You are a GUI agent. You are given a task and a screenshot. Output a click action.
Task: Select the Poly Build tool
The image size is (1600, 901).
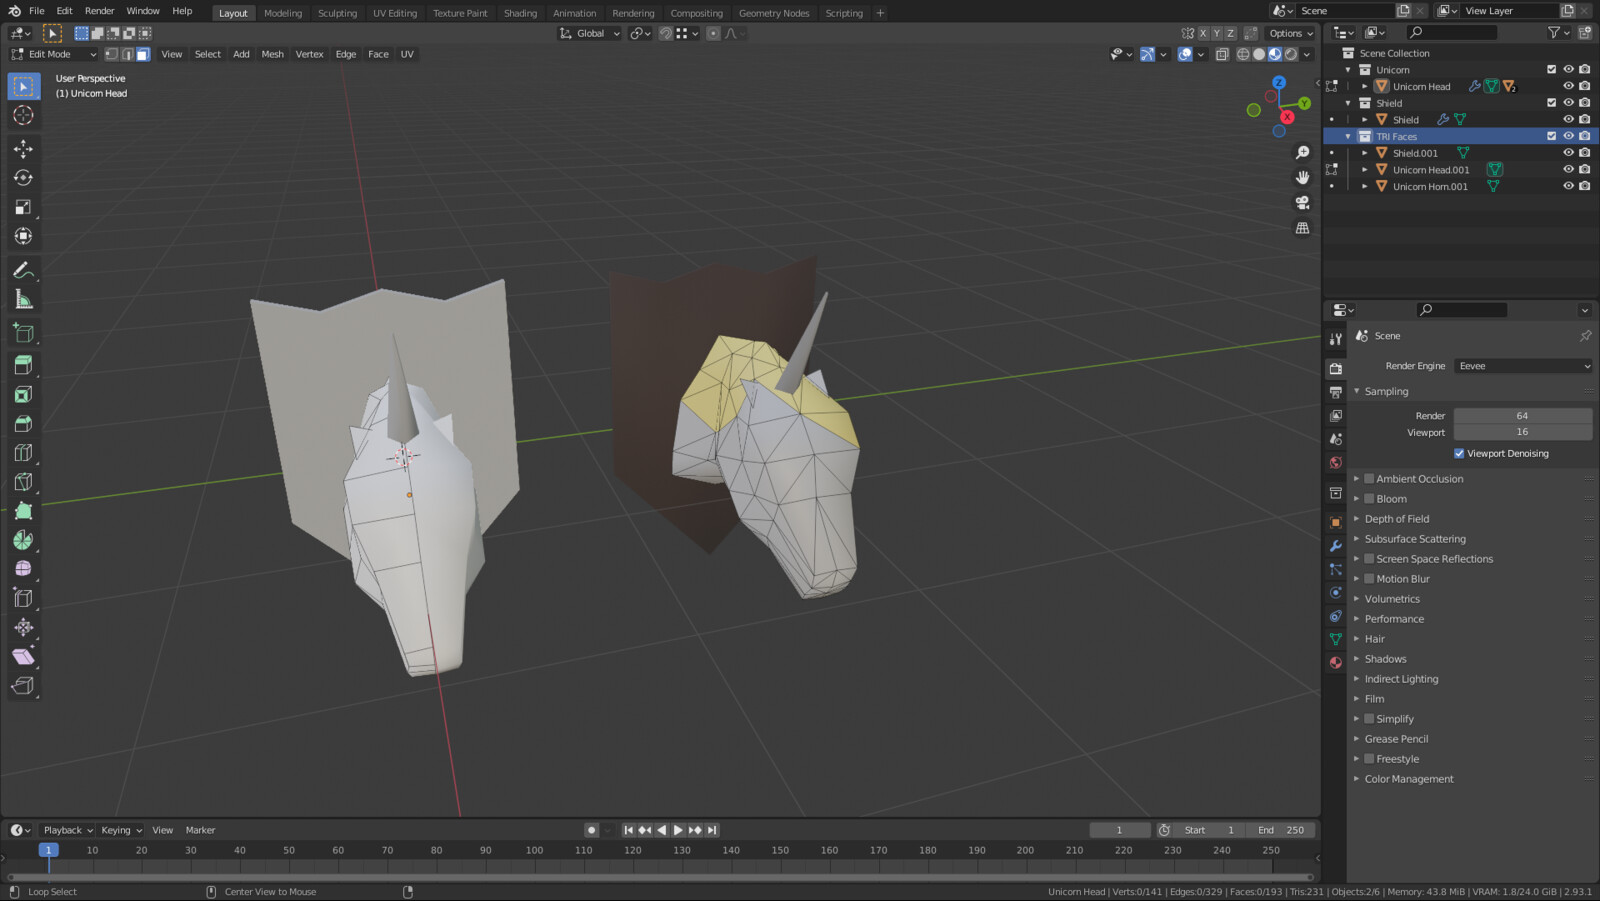(x=23, y=511)
